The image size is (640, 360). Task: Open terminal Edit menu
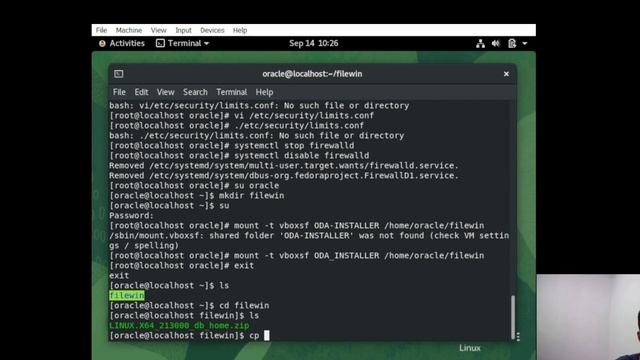point(141,92)
